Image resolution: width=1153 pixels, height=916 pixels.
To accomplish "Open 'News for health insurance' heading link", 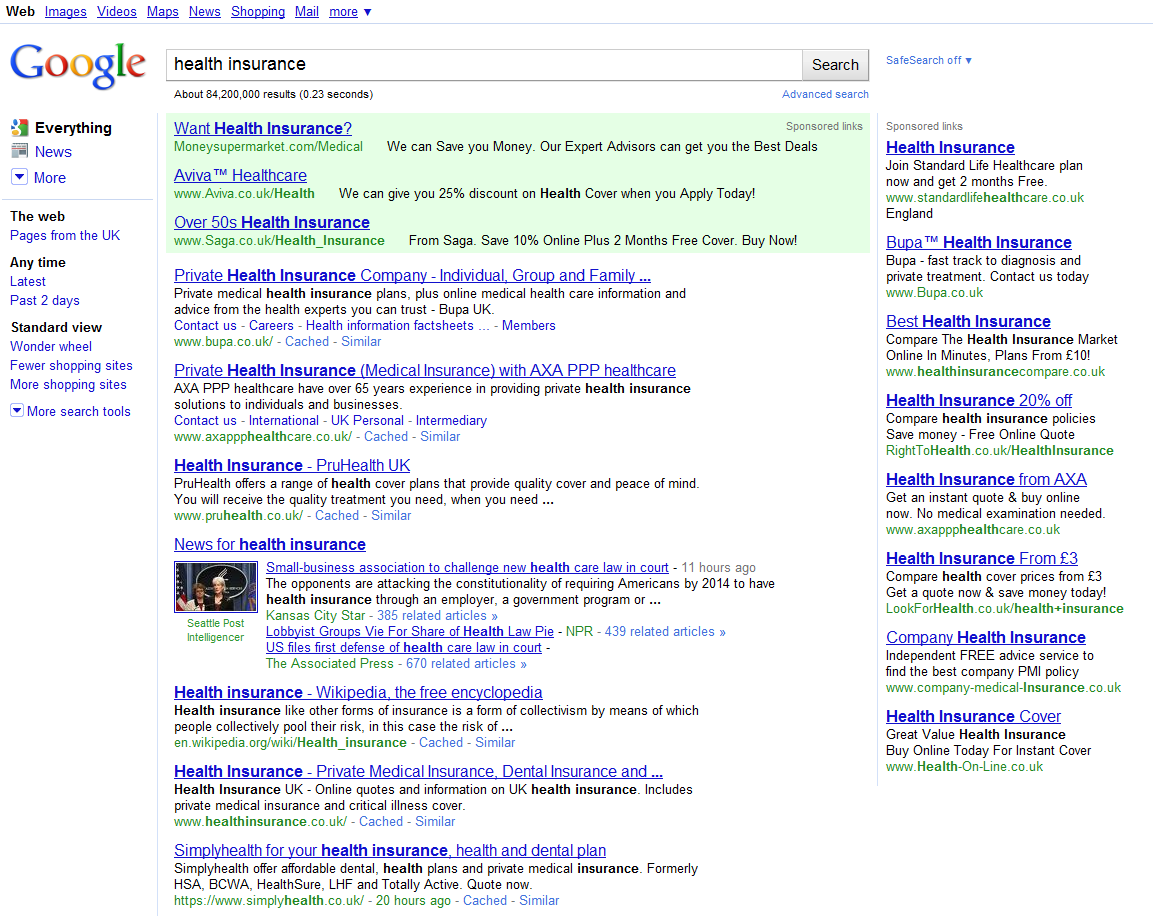I will tap(270, 545).
